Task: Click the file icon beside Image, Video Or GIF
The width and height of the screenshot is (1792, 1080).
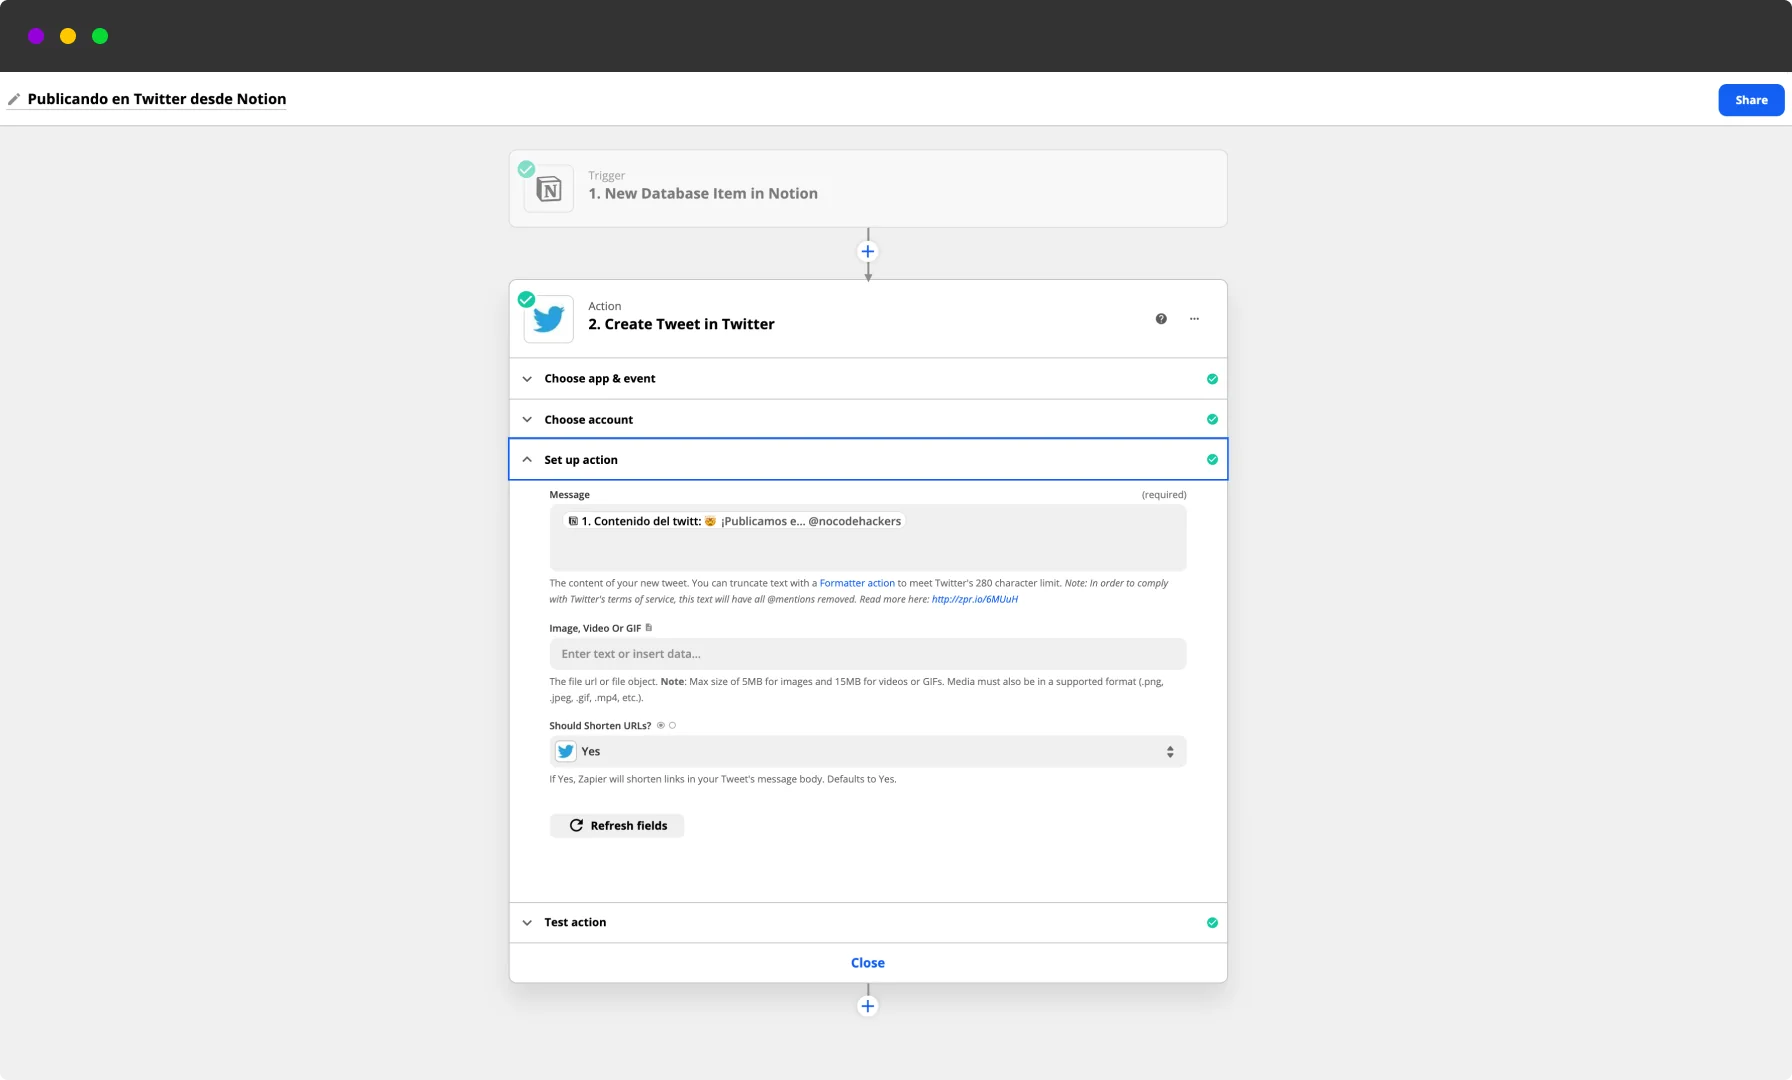Action: point(649,628)
